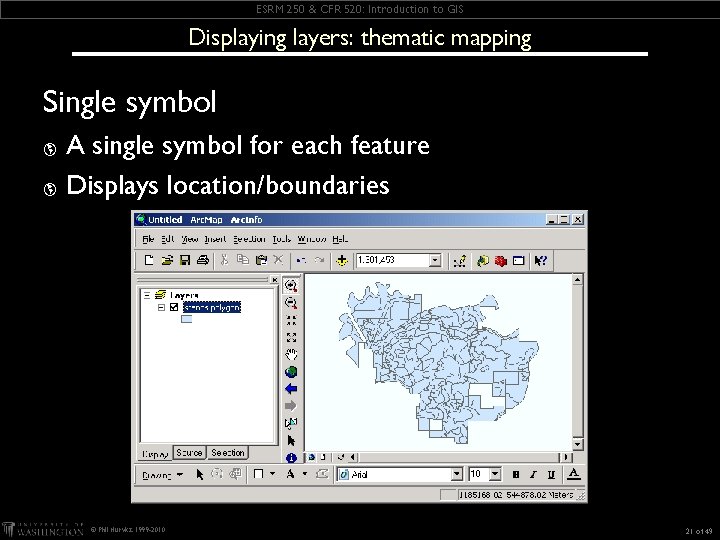The width and height of the screenshot is (720, 540).
Task: Click the Delete X icon
Action: pos(278,260)
